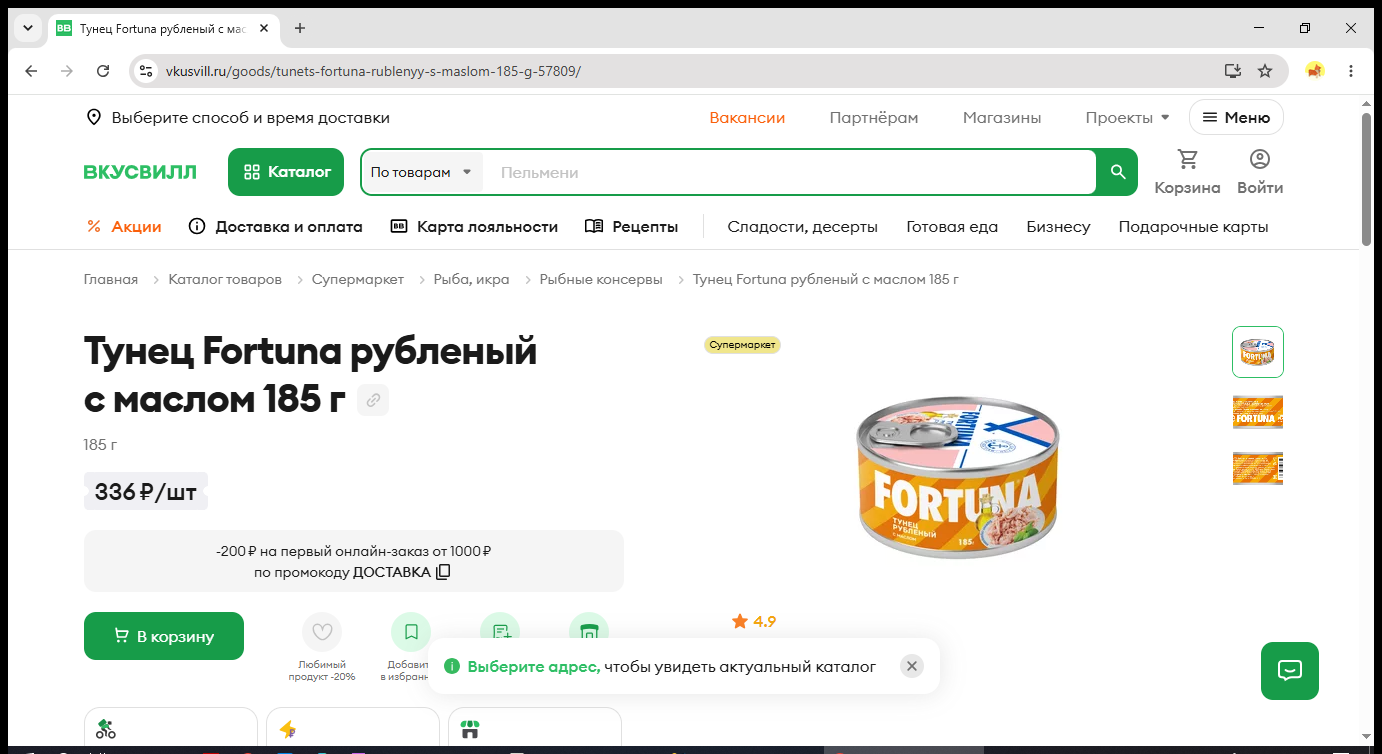Select the third product thumbnail
1382x754 pixels.
tap(1258, 469)
